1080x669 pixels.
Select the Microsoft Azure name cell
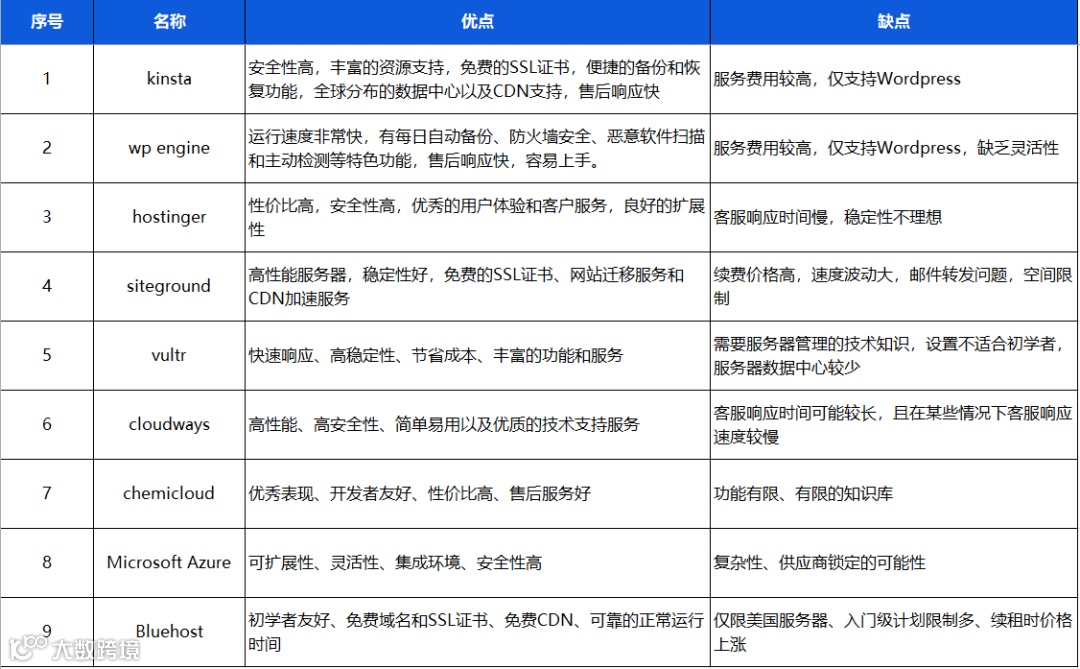(168, 562)
